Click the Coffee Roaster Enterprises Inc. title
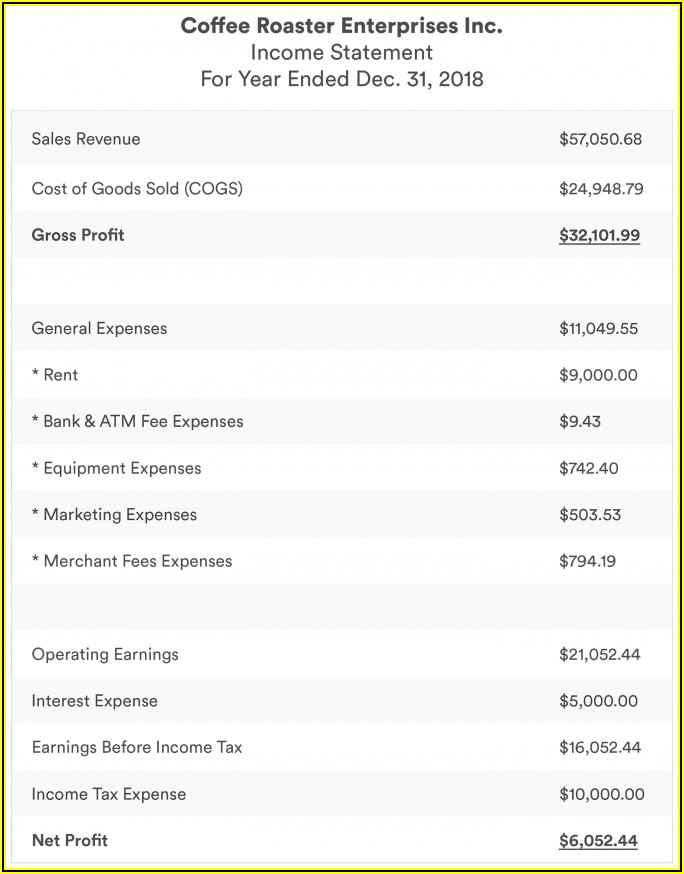The image size is (684, 874). (x=341, y=27)
